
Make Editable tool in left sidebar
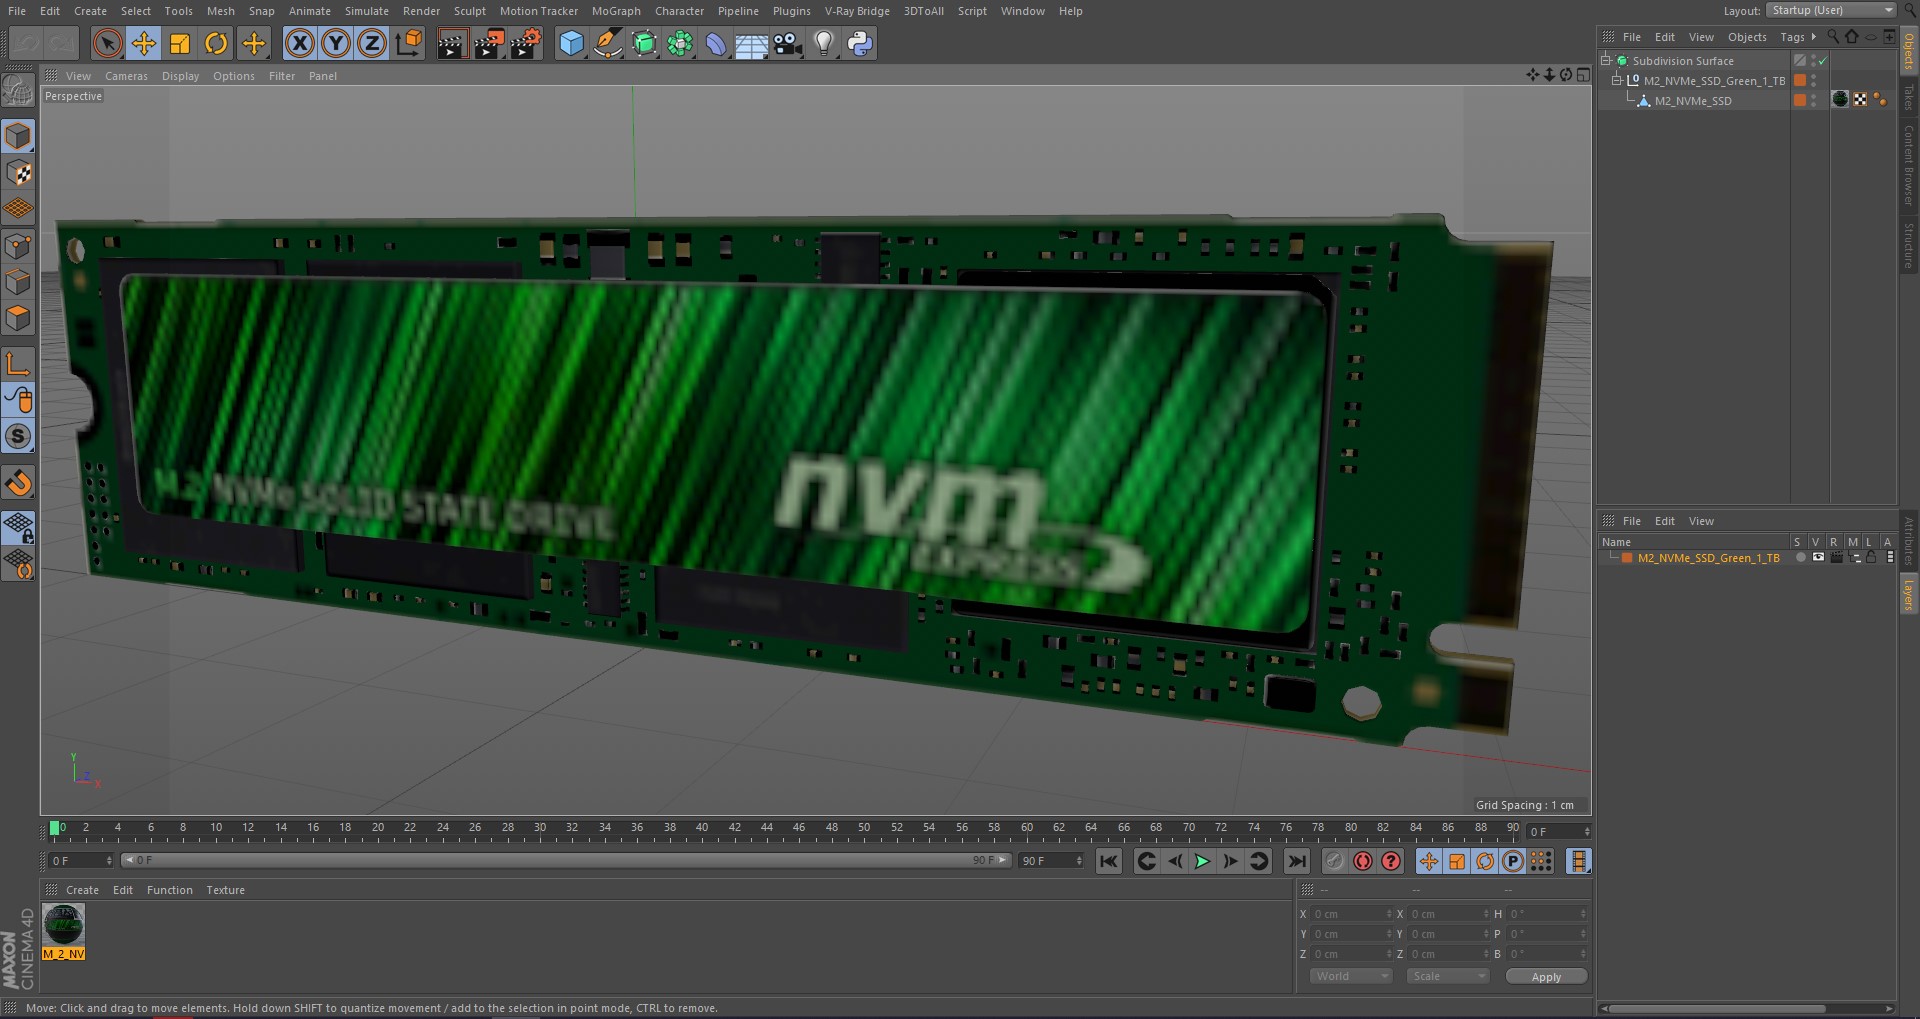18,91
